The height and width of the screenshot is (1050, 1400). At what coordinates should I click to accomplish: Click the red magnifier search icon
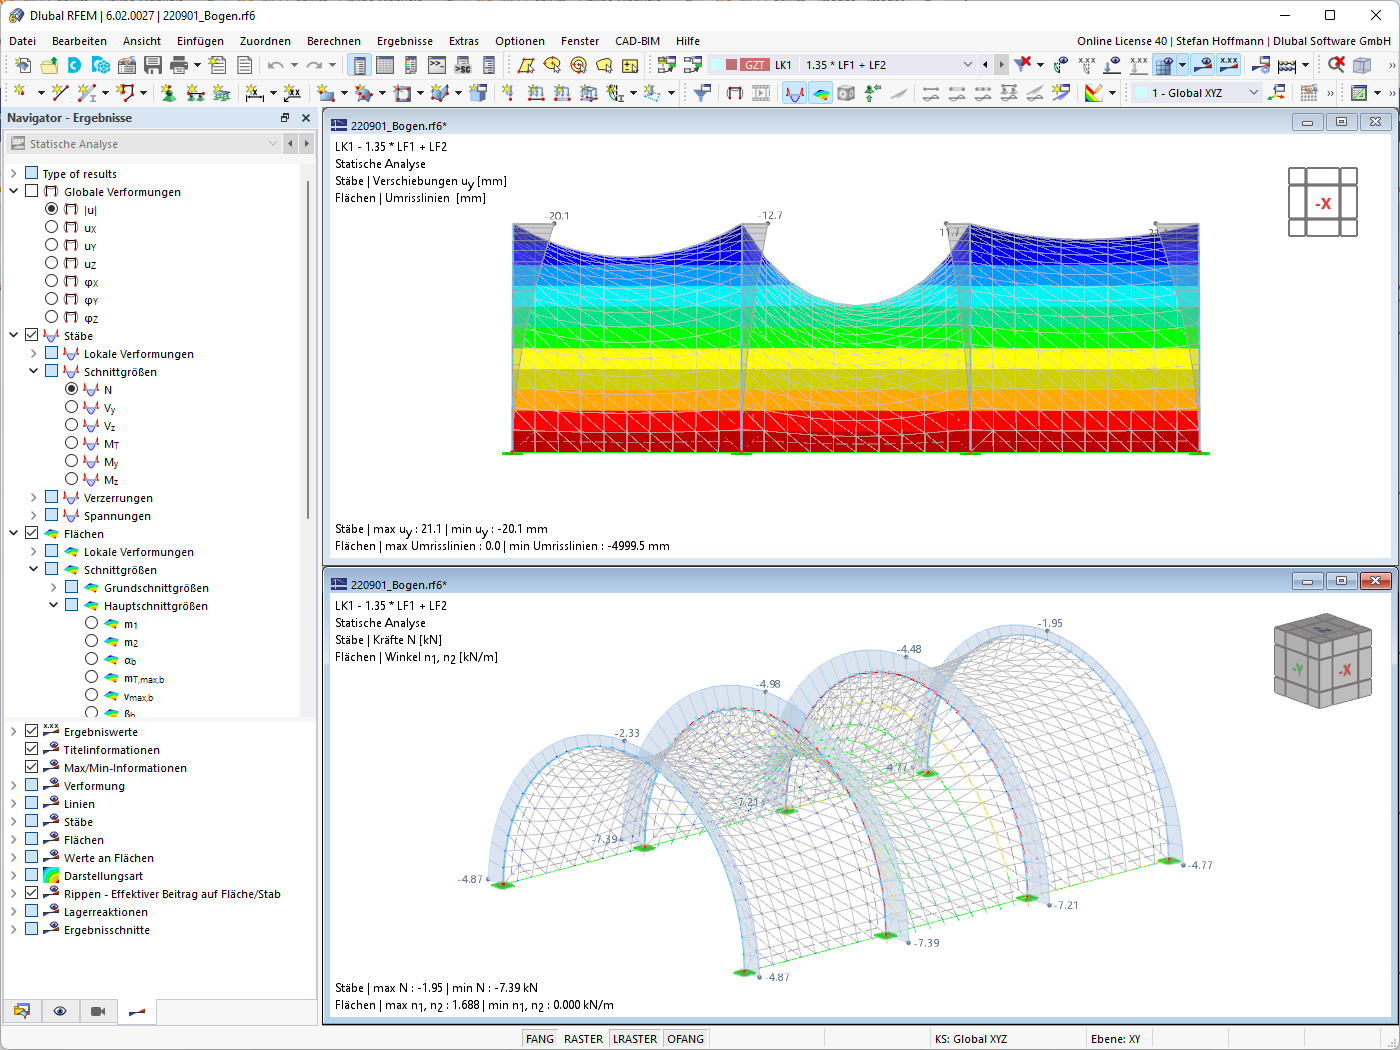tap(1336, 65)
